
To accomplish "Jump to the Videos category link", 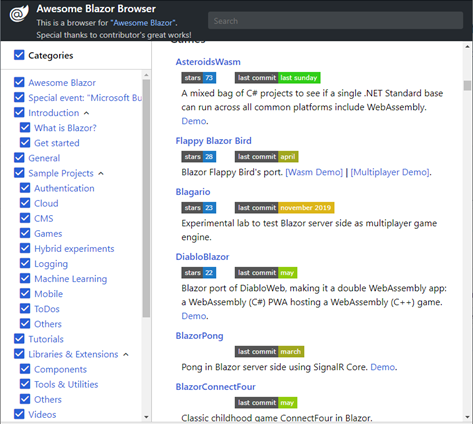I will (x=42, y=414).
